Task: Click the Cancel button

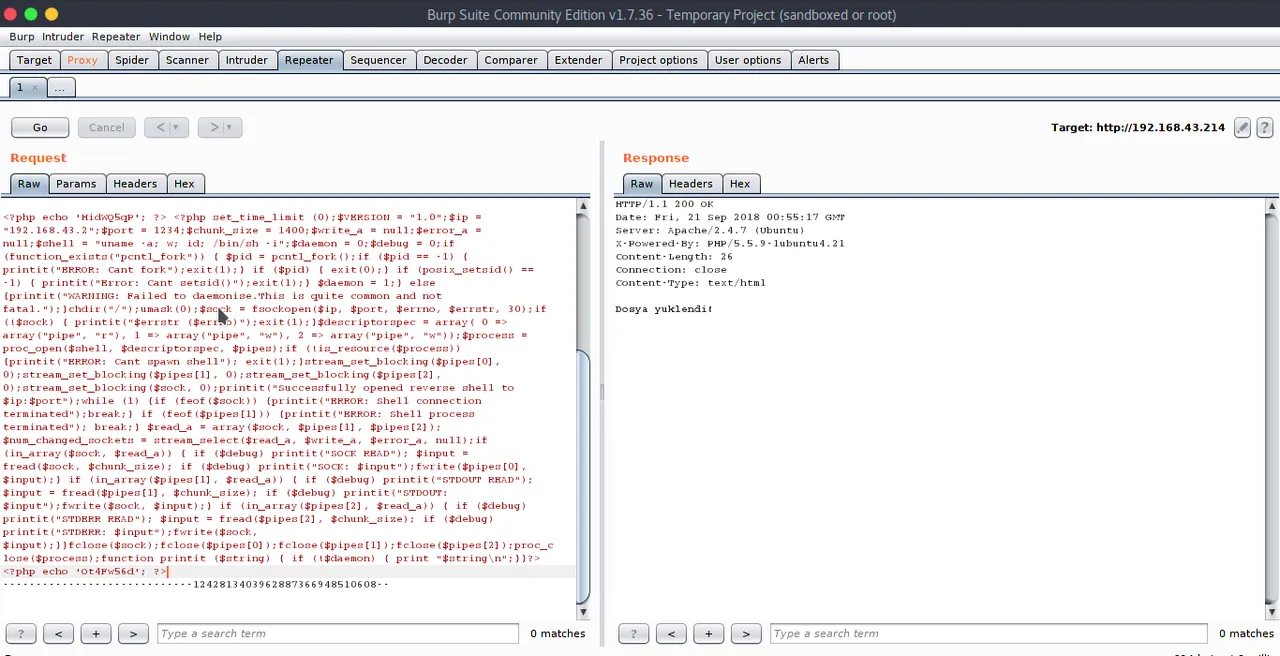Action: coord(106,128)
